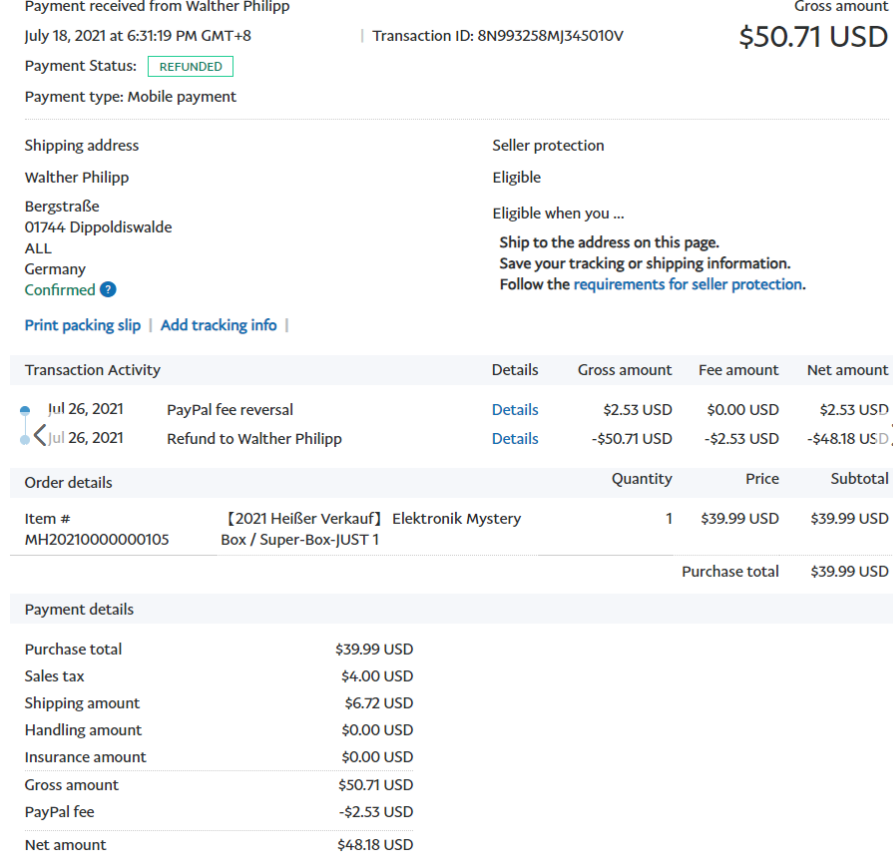This screenshot has height=862, width=893.
Task: Click the REFUNDED payment status badge
Action: [190, 67]
